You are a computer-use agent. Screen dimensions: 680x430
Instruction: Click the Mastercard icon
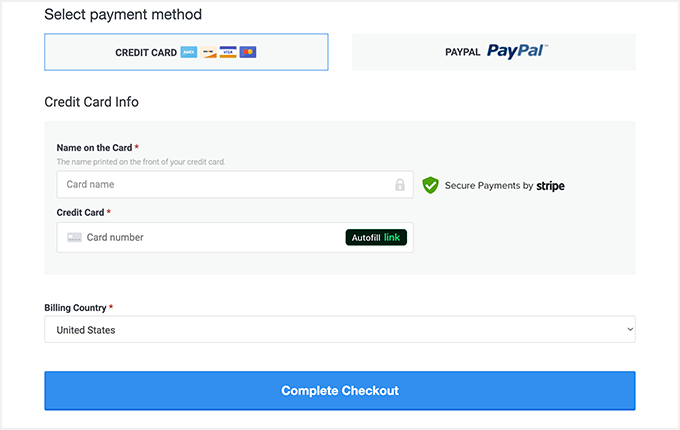click(248, 52)
